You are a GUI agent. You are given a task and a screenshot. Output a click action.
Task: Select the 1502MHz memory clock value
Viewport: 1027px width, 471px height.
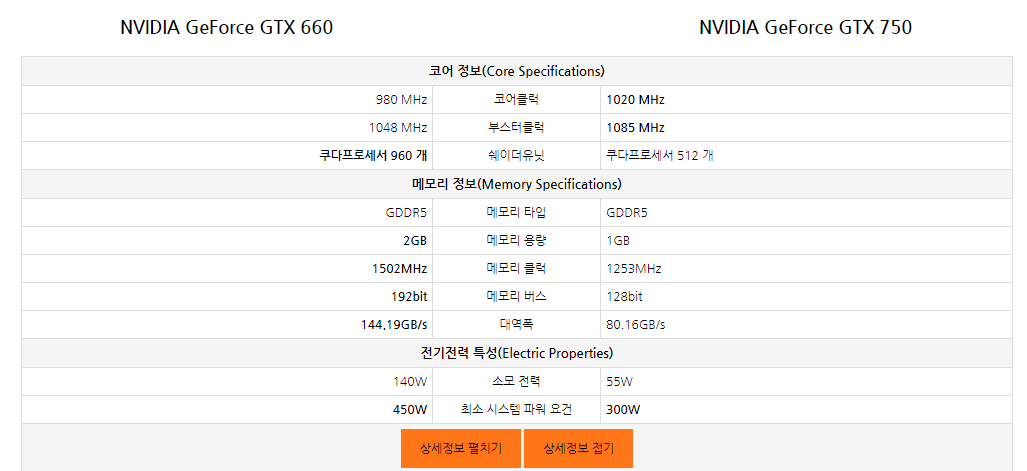tap(399, 268)
